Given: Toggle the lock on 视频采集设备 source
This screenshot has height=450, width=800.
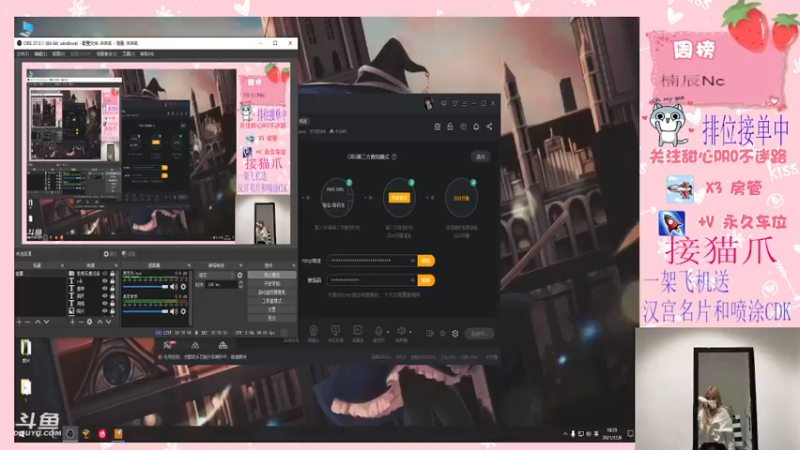Looking at the screenshot, I should pyautogui.click(x=112, y=273).
